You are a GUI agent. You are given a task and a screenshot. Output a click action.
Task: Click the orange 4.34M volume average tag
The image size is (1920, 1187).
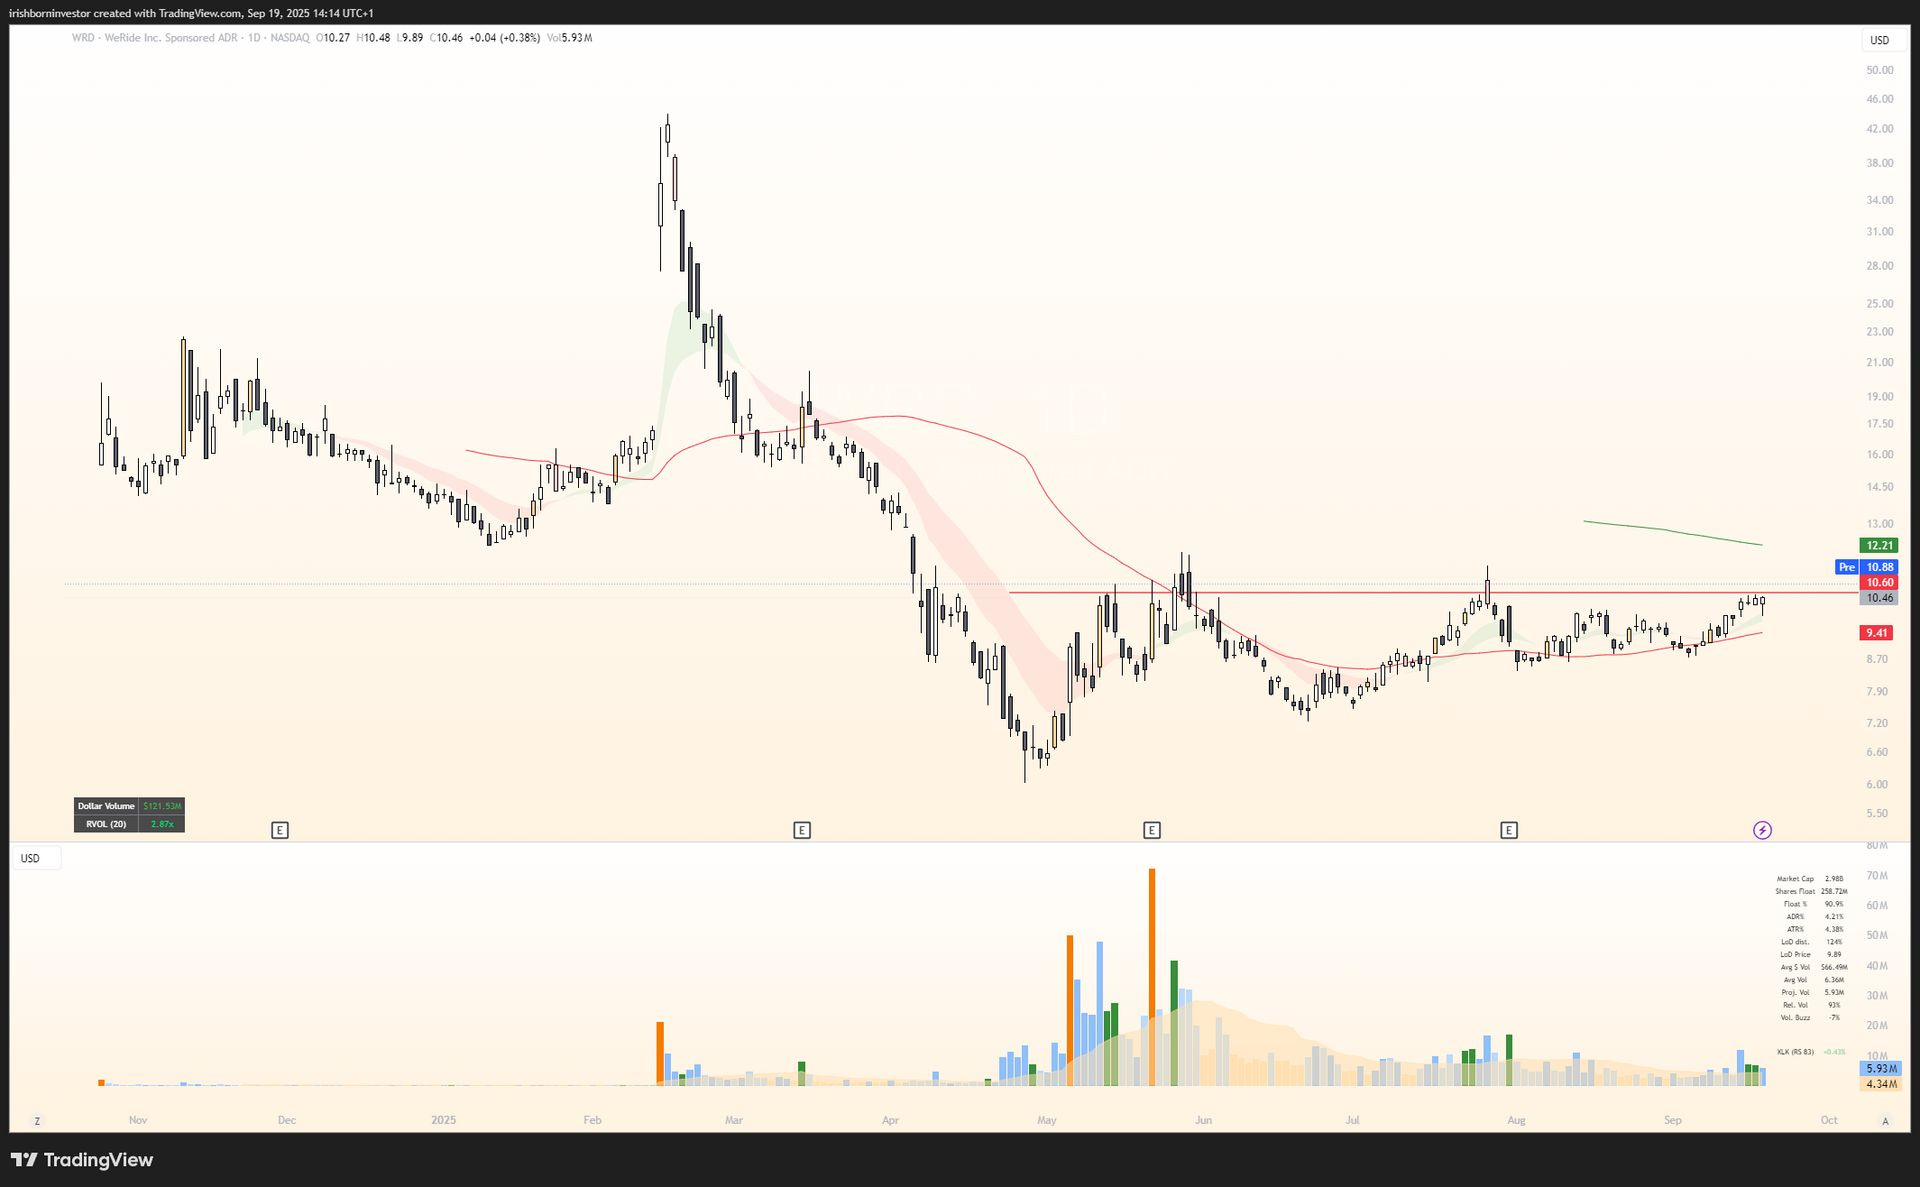tap(1879, 1084)
